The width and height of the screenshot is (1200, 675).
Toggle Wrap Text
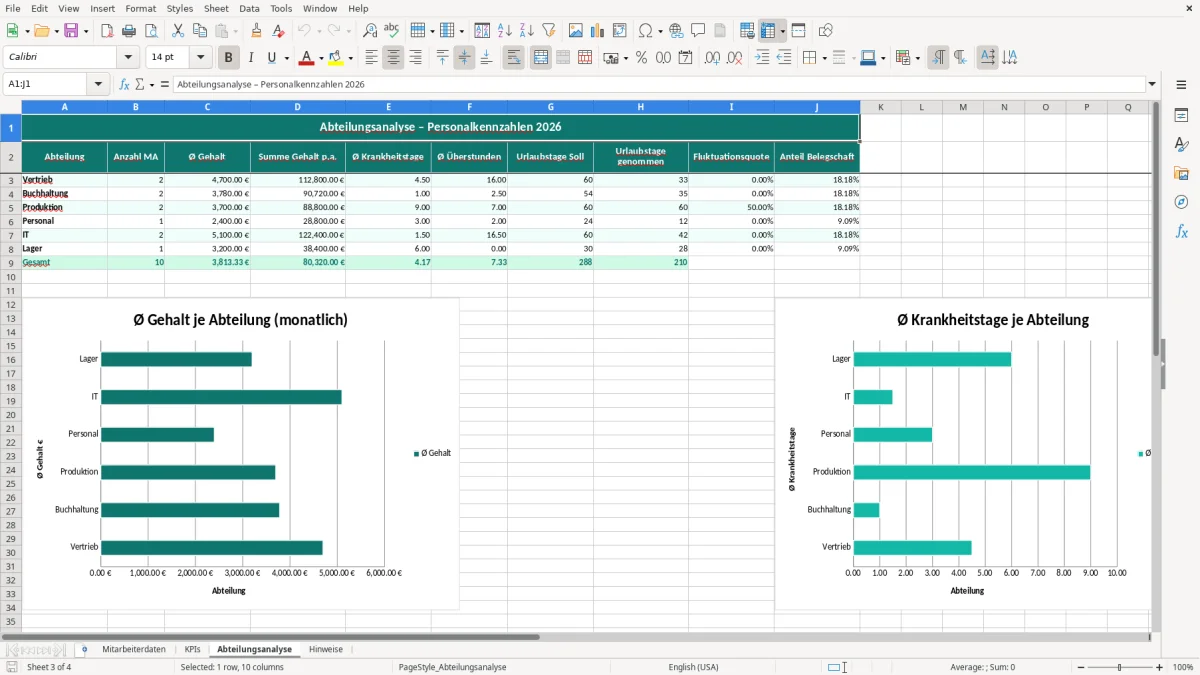click(513, 58)
